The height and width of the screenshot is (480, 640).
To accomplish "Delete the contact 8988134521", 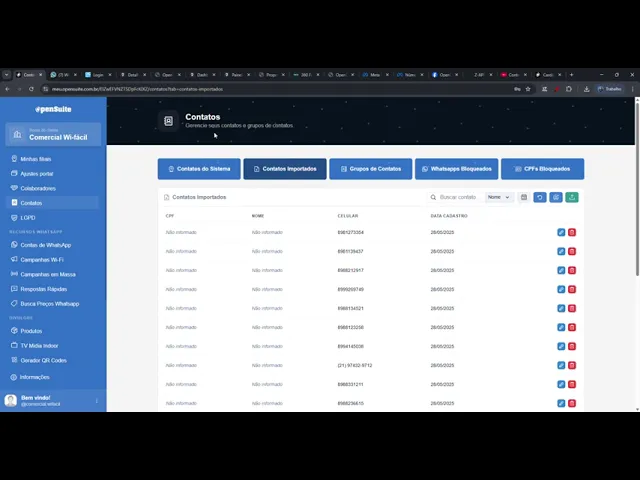I will pos(572,308).
